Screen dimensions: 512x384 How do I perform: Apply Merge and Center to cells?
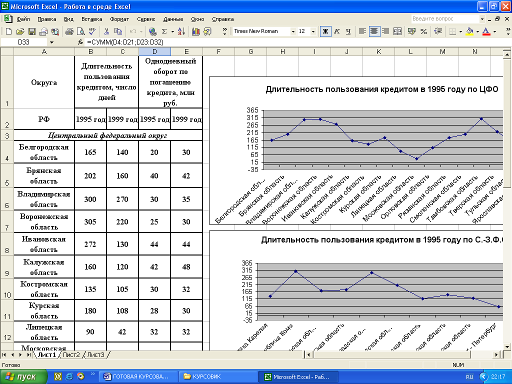pyautogui.click(x=397, y=31)
